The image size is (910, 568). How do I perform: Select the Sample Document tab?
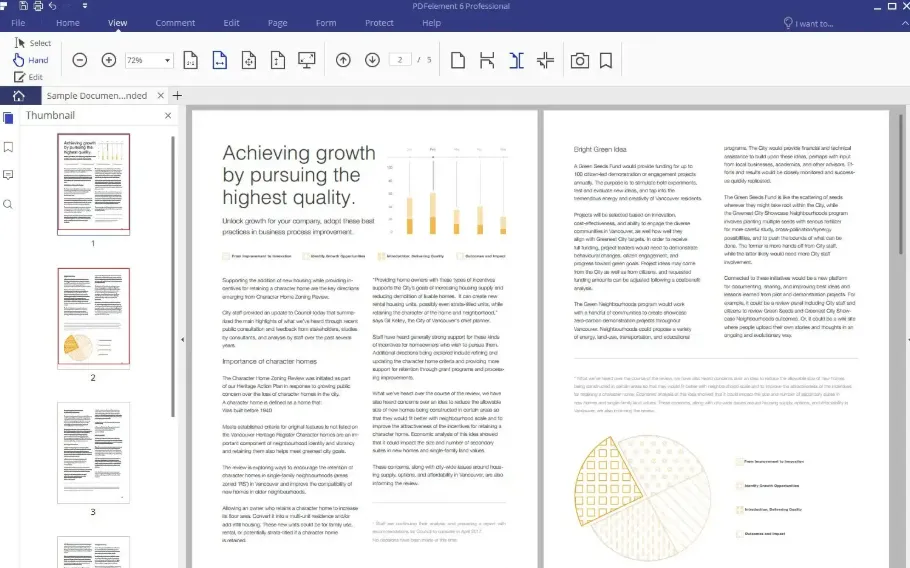tap(97, 96)
